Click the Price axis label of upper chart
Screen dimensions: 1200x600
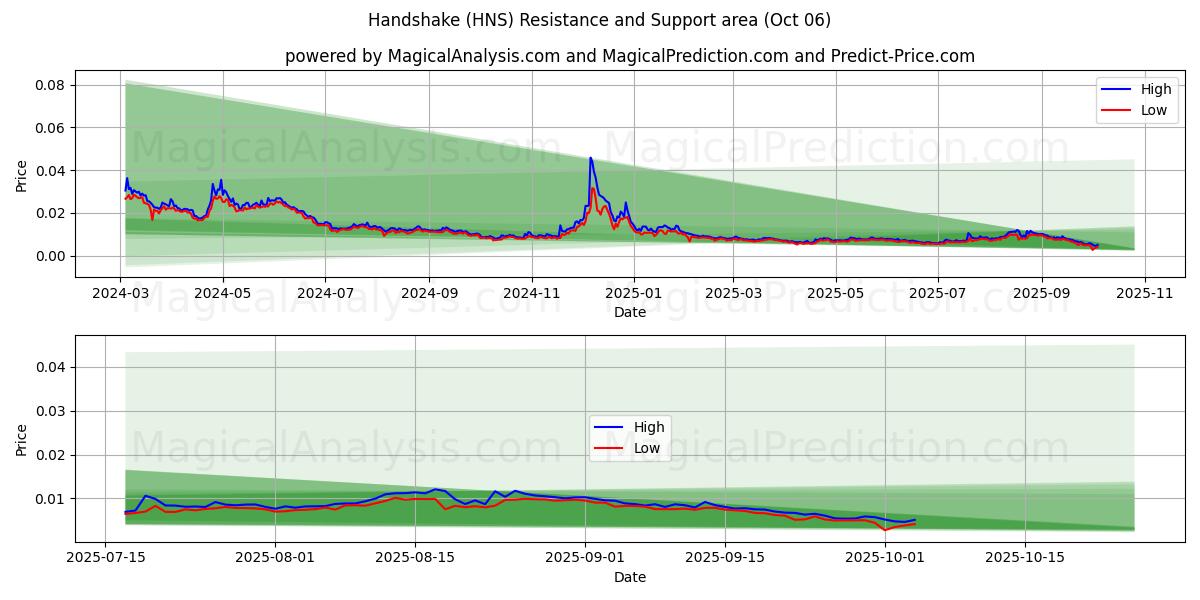pos(22,174)
